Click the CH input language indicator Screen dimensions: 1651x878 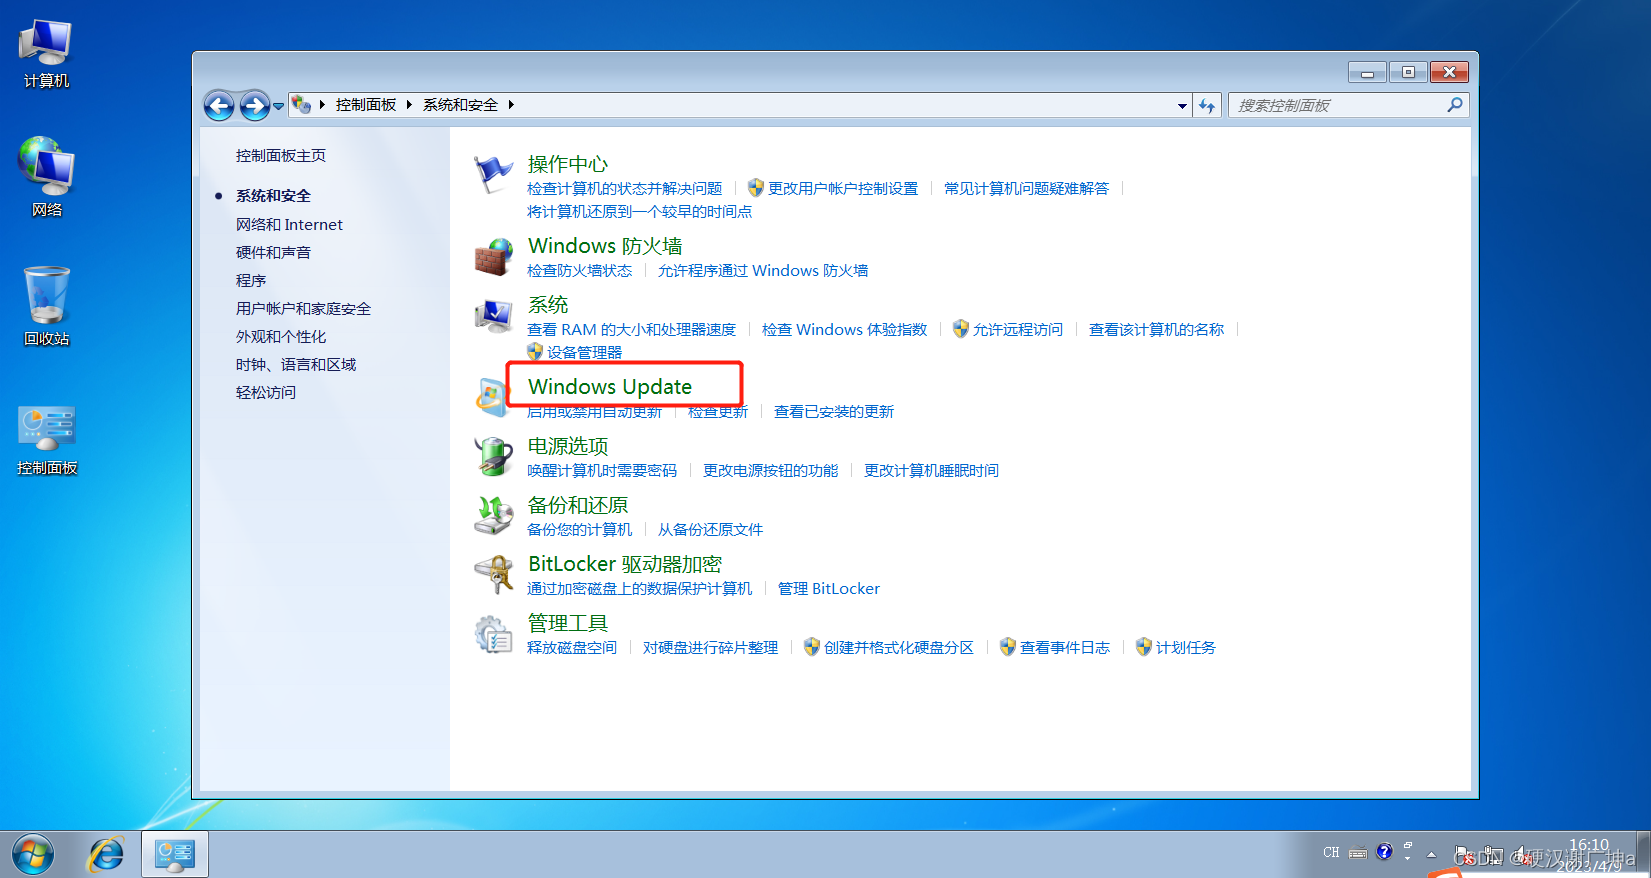1331,852
